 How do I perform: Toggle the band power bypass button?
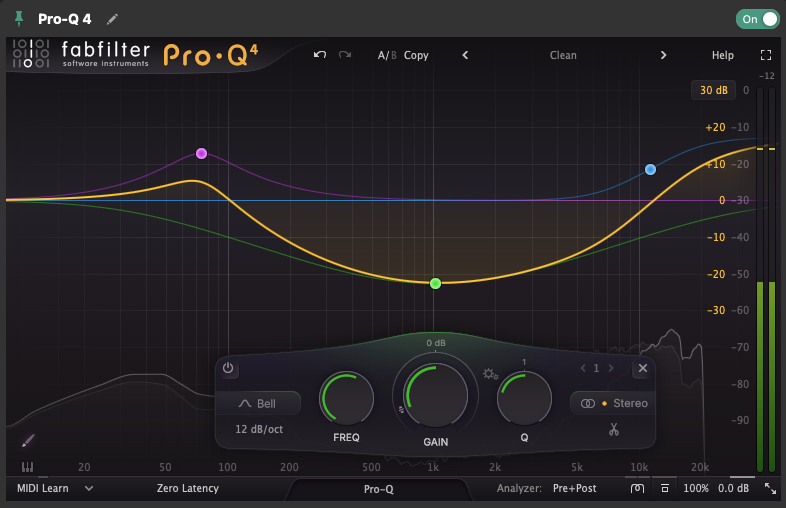[x=228, y=368]
